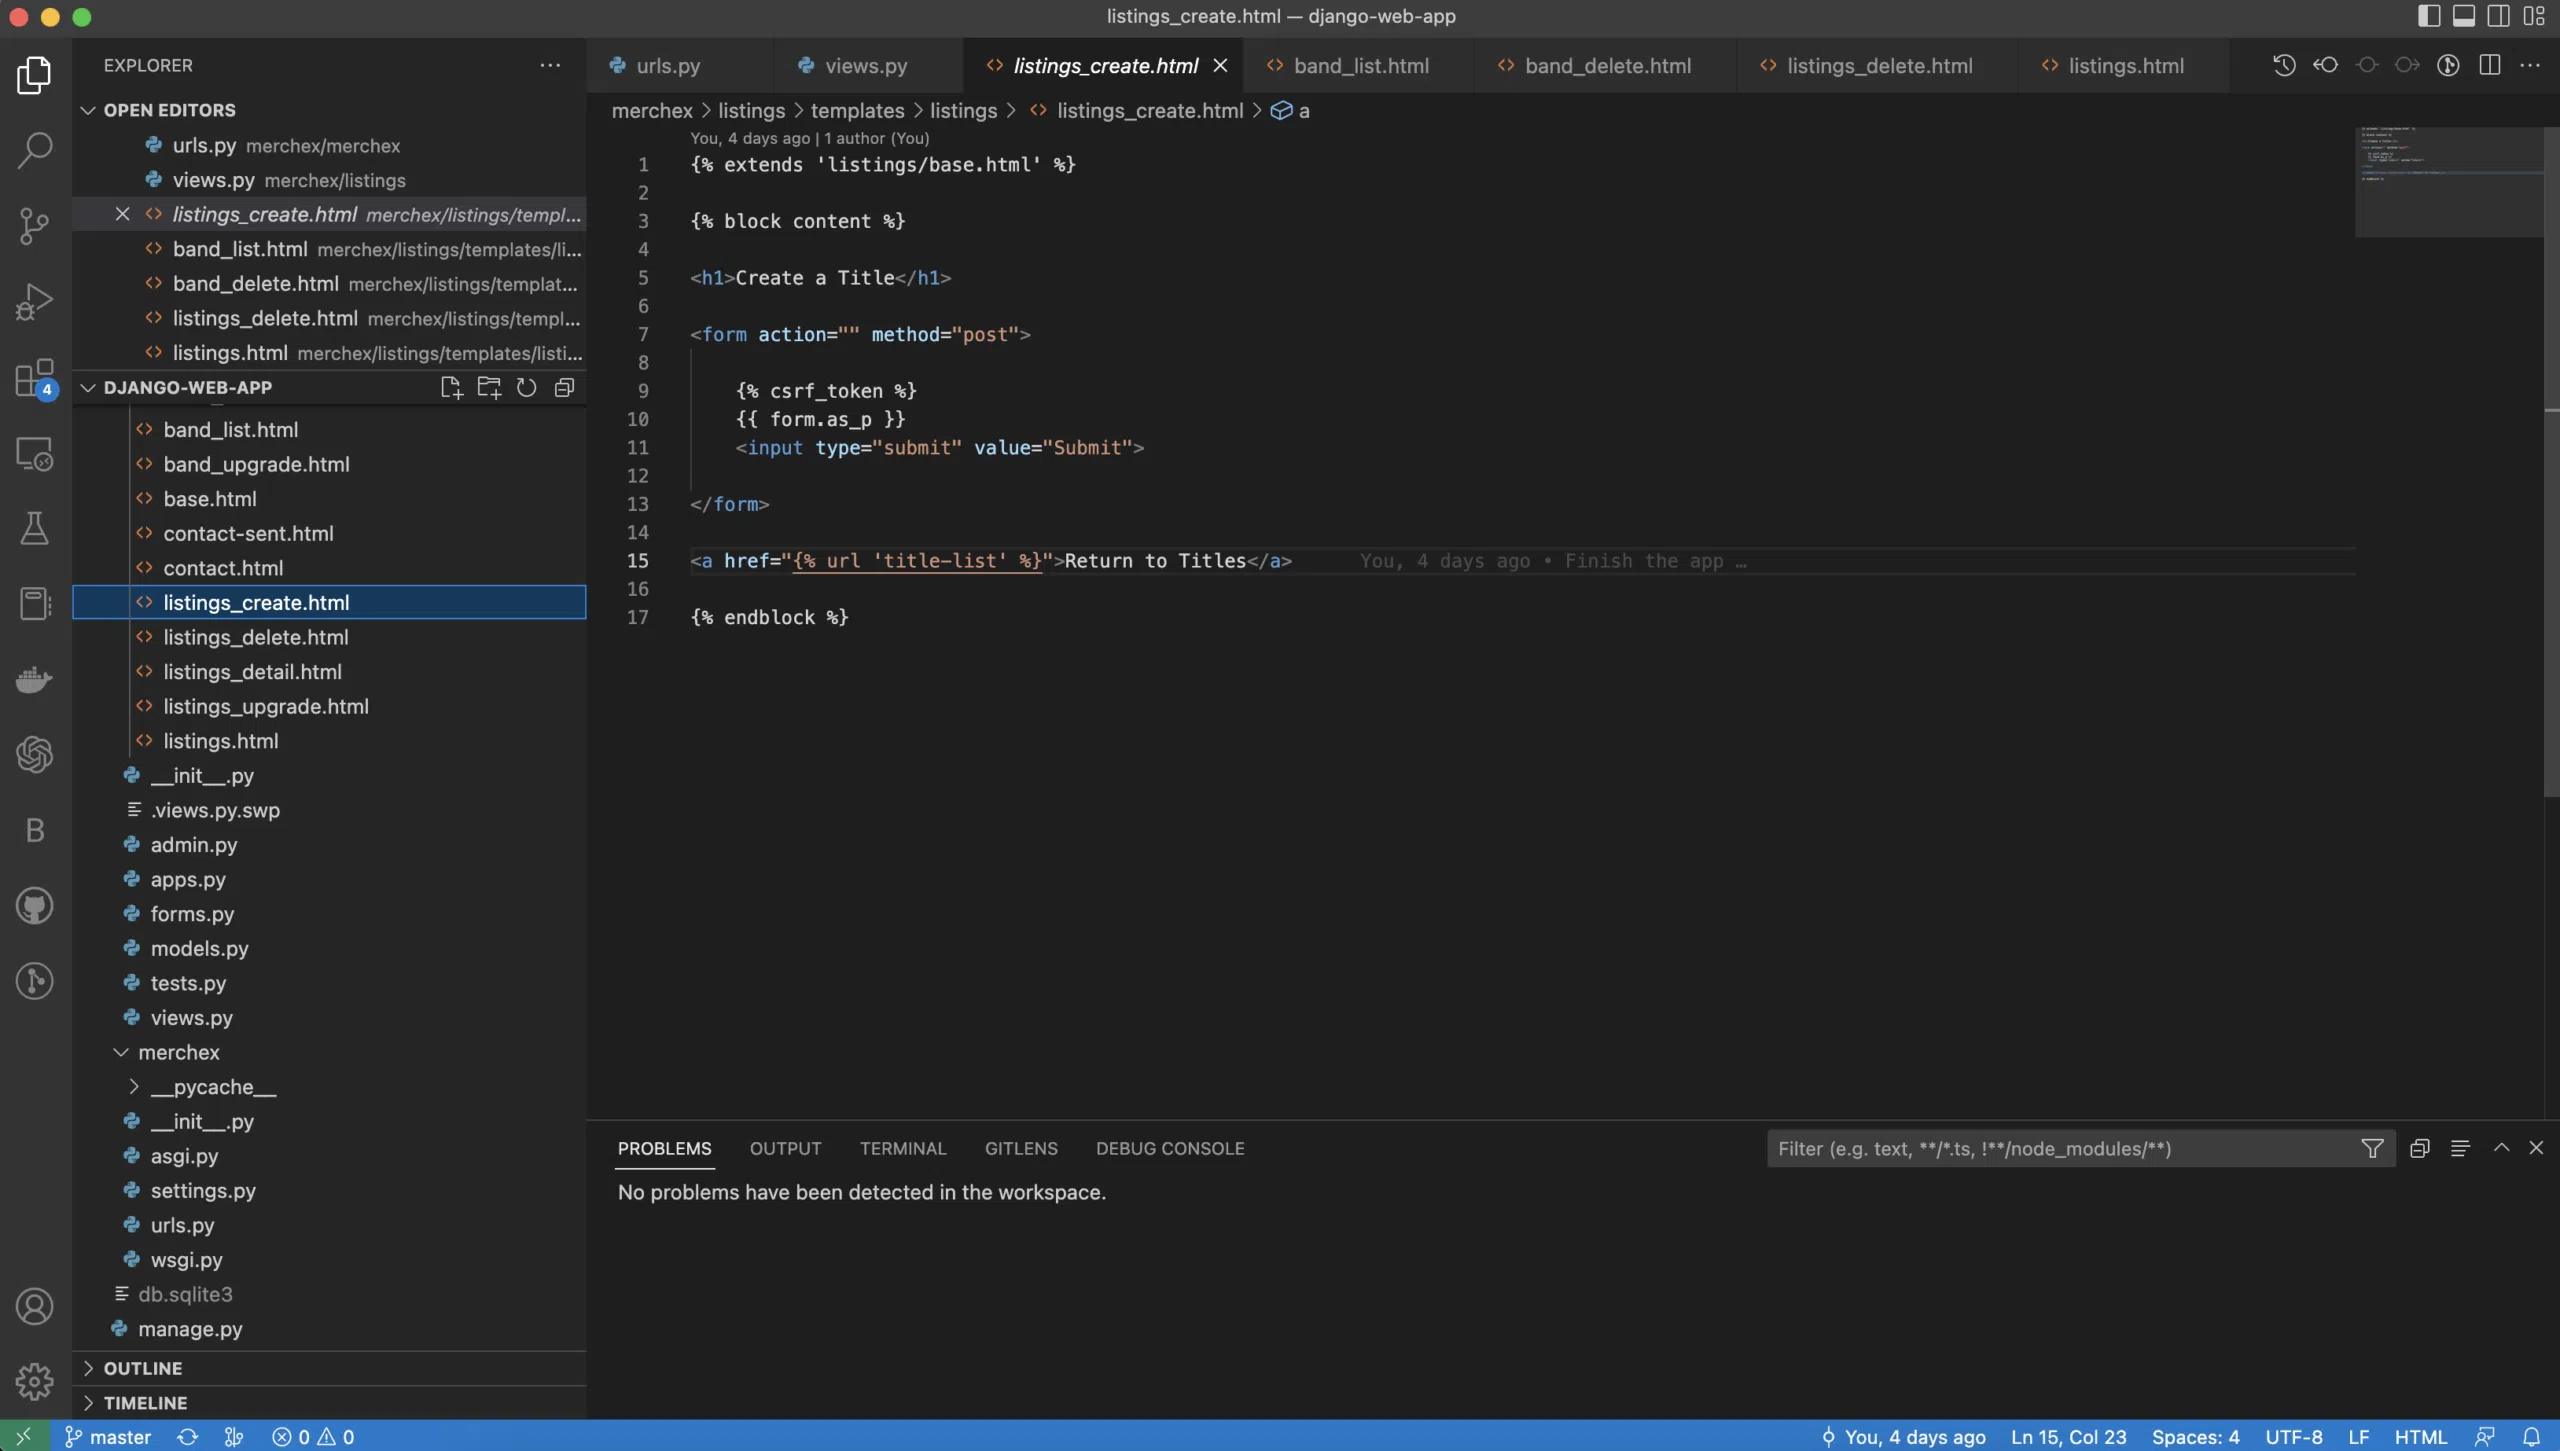Open the DEBUG CONSOLE panel tab
The width and height of the screenshot is (2560, 1451).
click(x=1170, y=1149)
